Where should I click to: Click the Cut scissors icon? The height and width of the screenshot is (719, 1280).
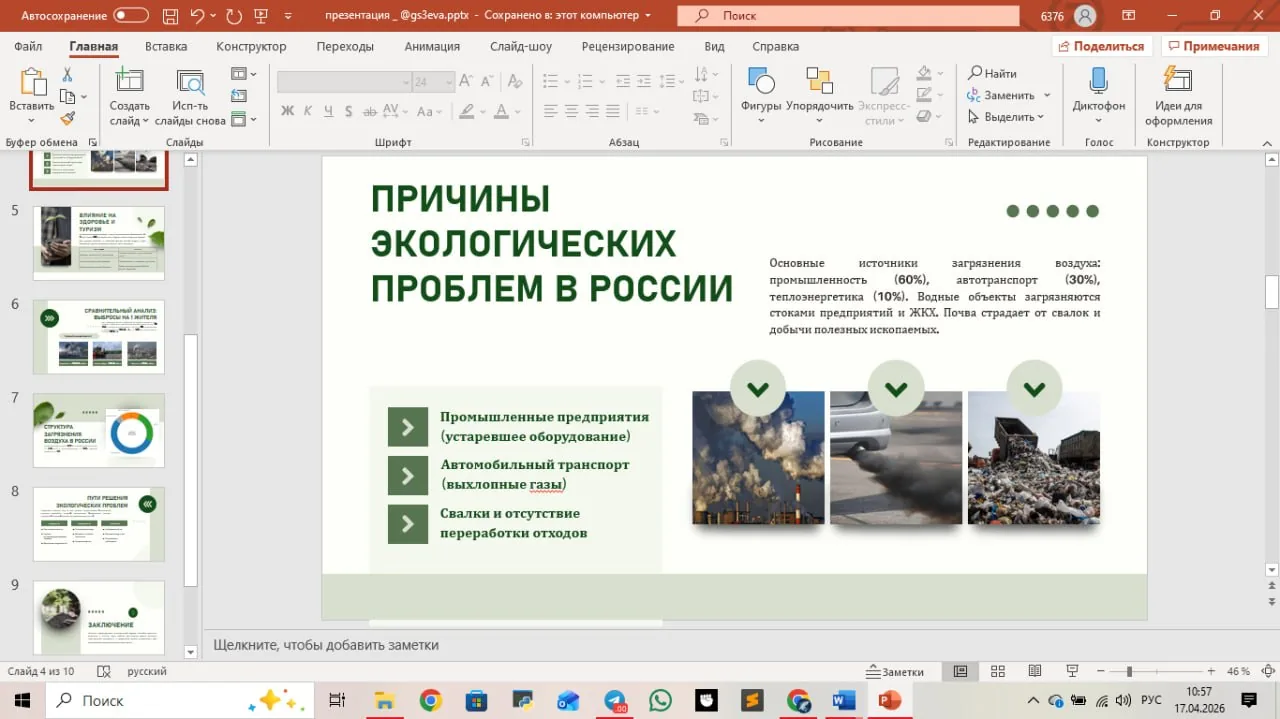coord(67,75)
